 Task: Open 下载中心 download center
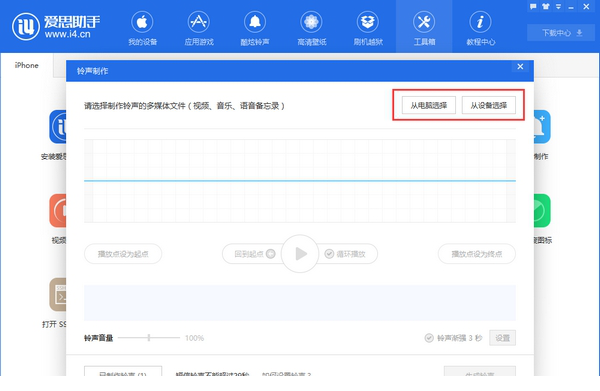pyautogui.click(x=562, y=33)
